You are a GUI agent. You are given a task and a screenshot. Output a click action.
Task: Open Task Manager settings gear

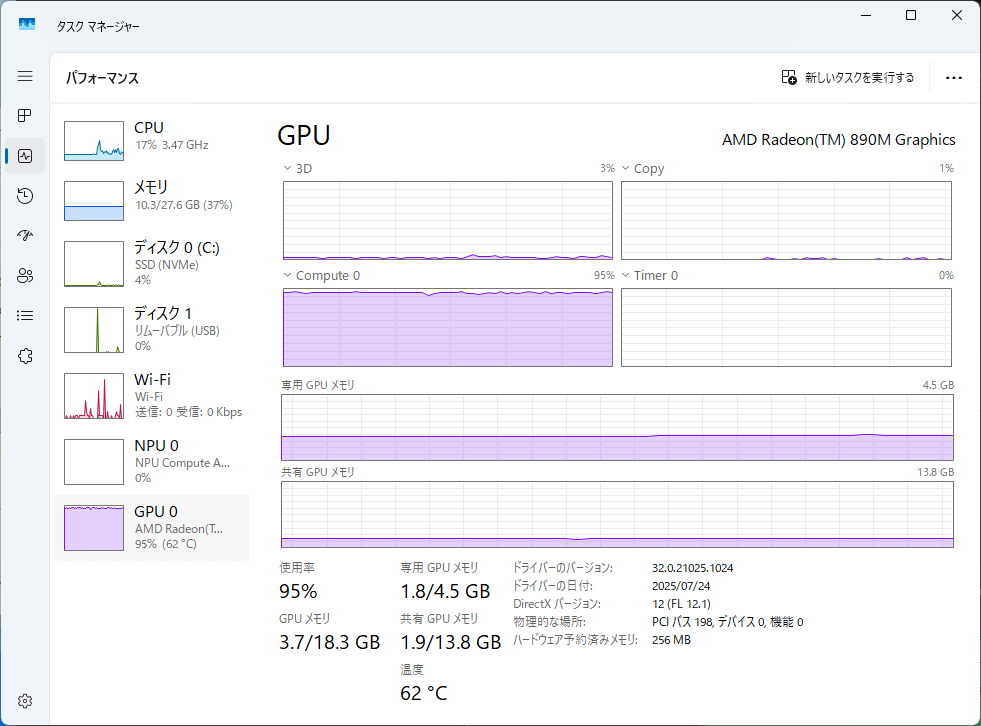click(25, 701)
